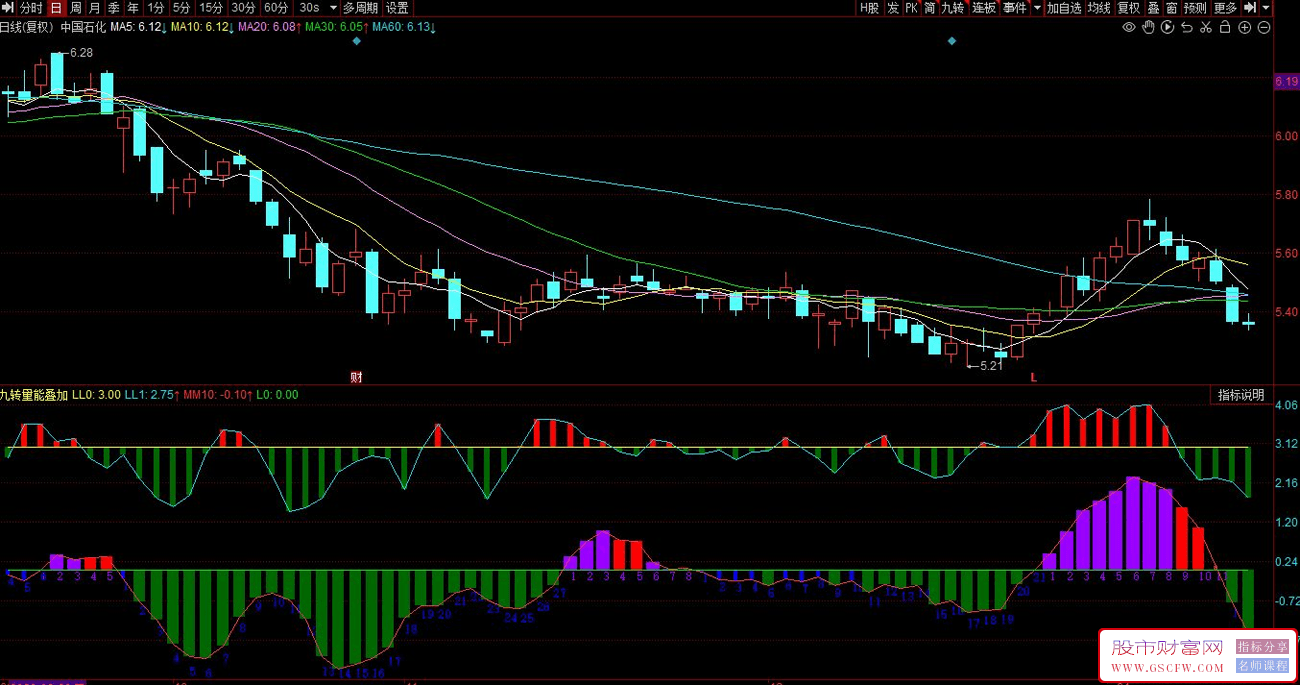Click the 窗 window button

coord(1171,7)
